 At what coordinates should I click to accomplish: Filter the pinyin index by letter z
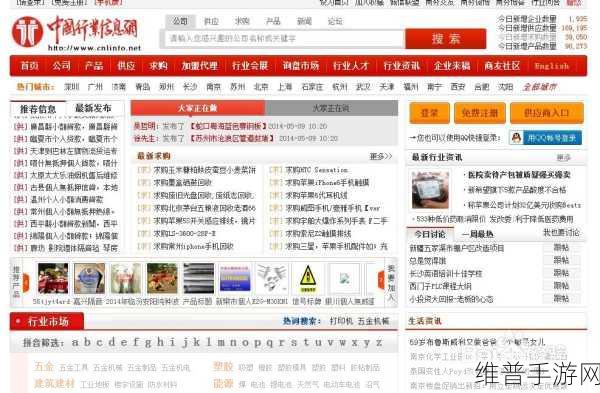378,342
